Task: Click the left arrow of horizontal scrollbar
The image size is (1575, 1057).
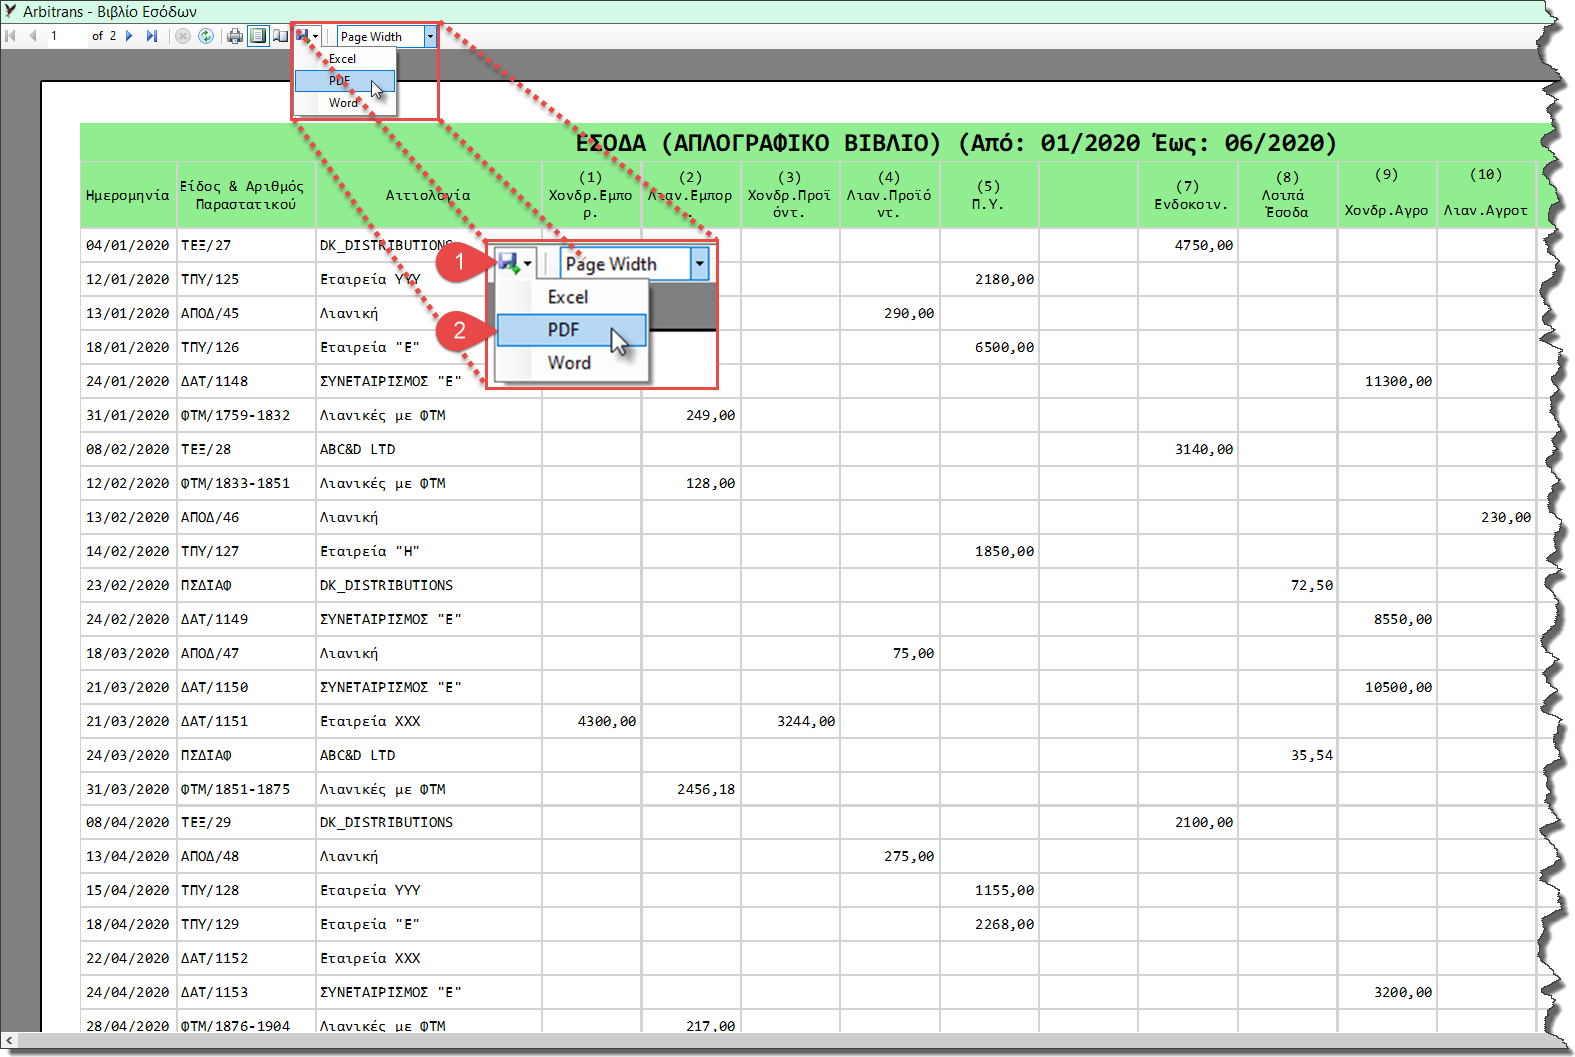Action: tap(9, 1041)
